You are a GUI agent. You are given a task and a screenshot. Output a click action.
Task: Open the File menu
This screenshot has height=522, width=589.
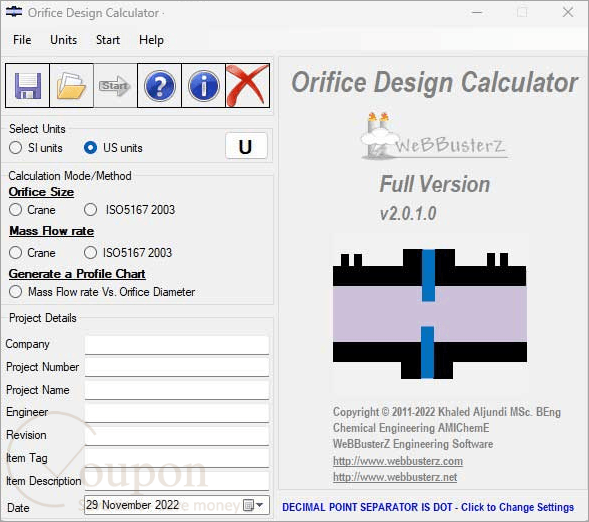click(22, 40)
